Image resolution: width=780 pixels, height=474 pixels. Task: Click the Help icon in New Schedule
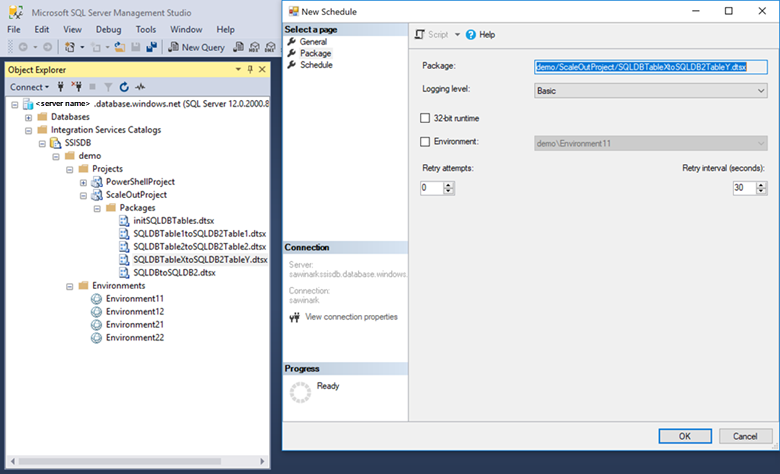(471, 34)
